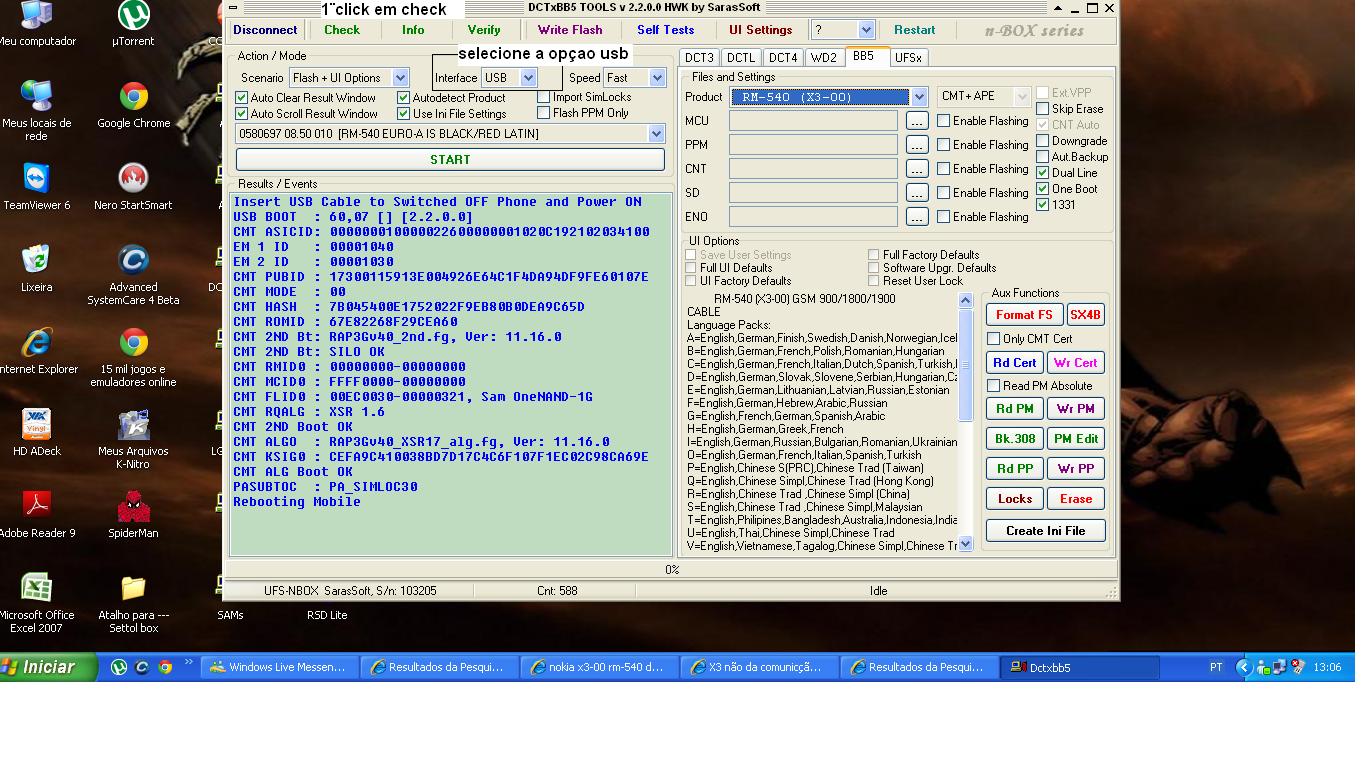
Task: Launch Nero StartSmart shortcut
Action: pyautogui.click(x=133, y=186)
